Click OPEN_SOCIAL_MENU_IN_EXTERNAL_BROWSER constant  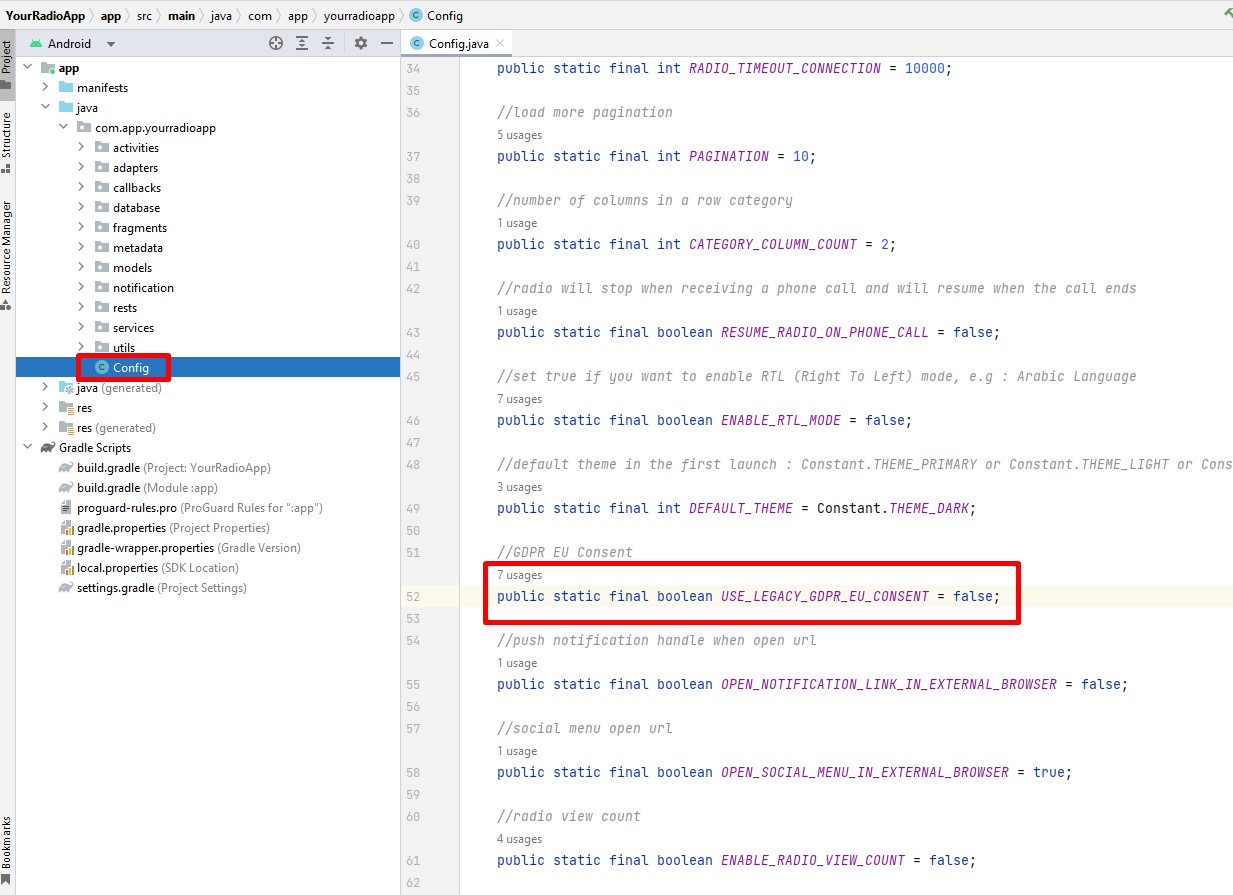pyautogui.click(x=865, y=773)
